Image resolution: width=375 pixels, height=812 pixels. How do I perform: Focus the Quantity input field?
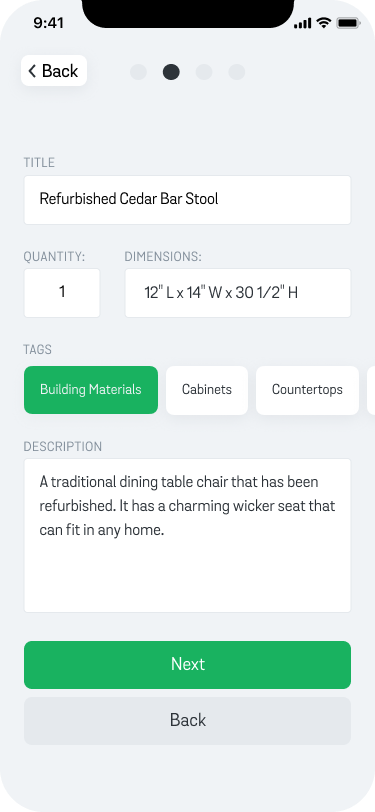click(x=62, y=293)
